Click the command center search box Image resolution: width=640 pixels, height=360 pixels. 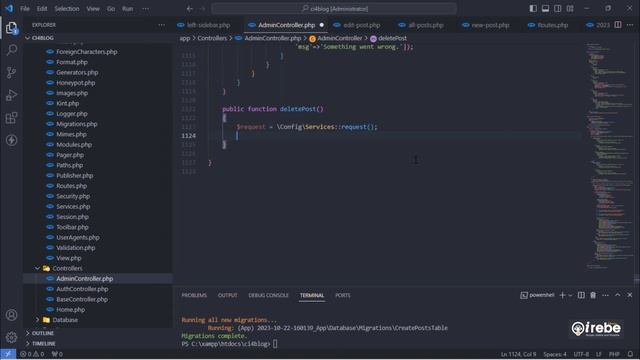334,9
